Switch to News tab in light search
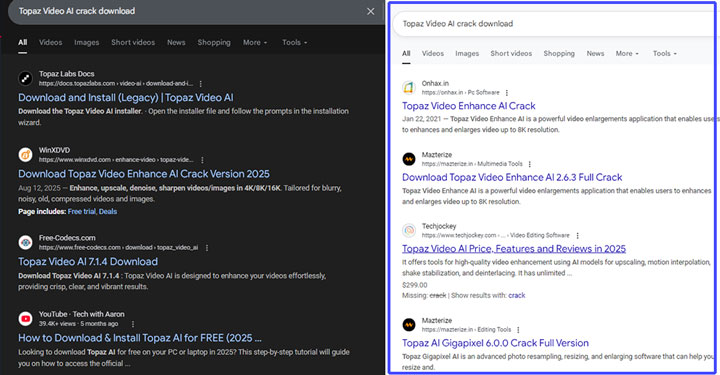 point(595,53)
